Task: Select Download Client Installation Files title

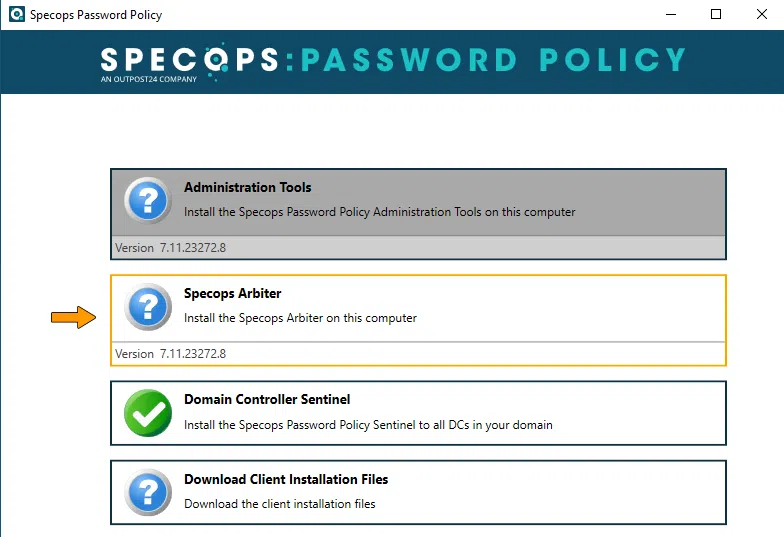Action: [x=286, y=479]
